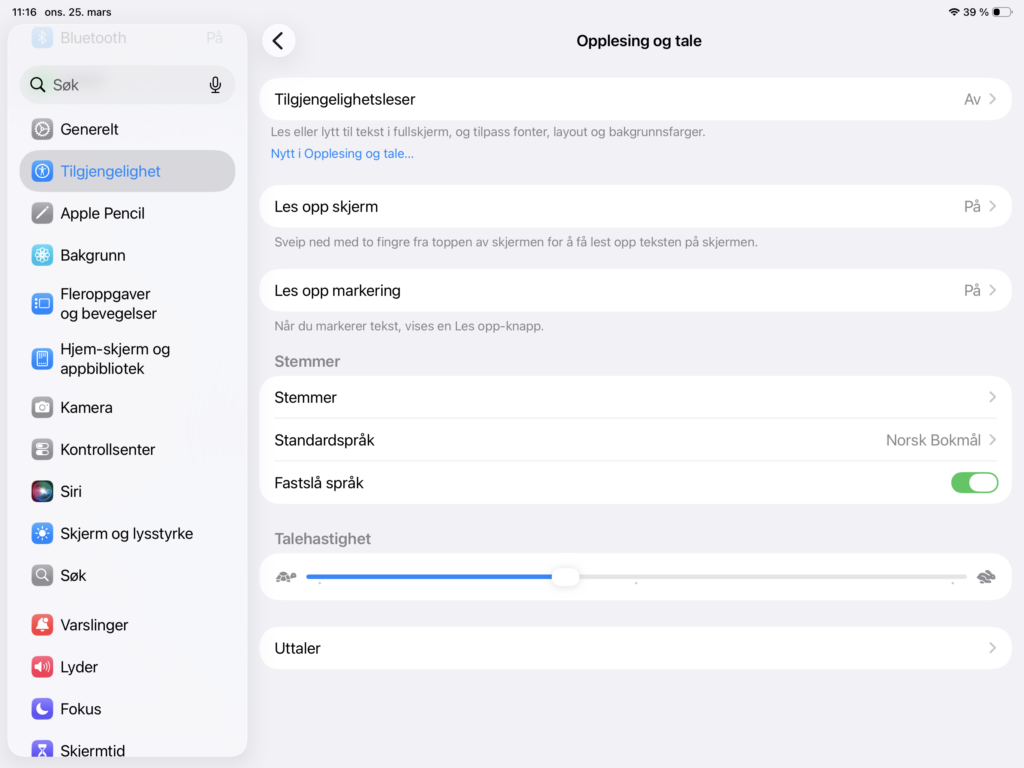Open Les opp skjerm chevron
This screenshot has width=1024, height=768.
(993, 206)
